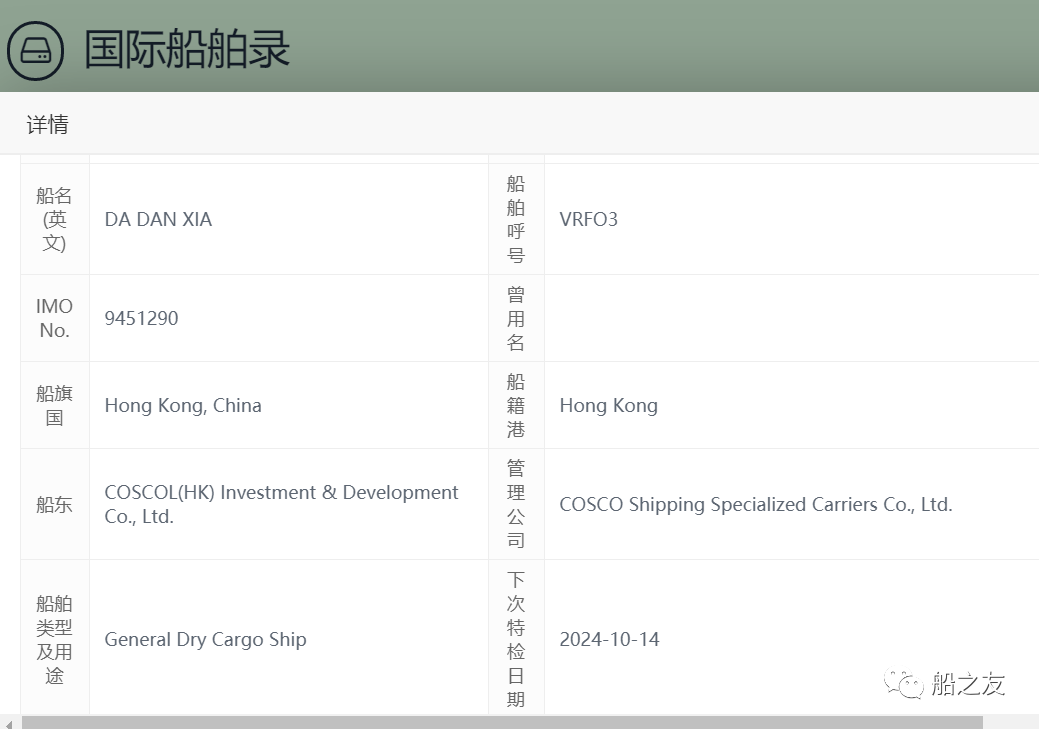
Task: Select the 详情 tab
Action: [x=47, y=124]
